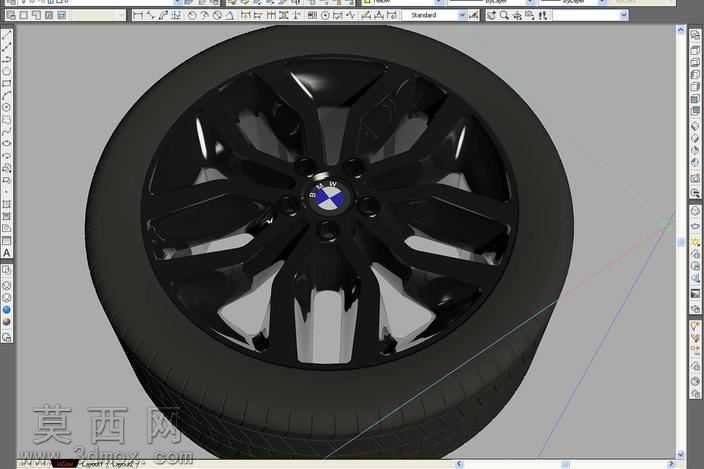Click the Angular dimension tool
The height and width of the screenshot is (469, 704).
click(229, 16)
